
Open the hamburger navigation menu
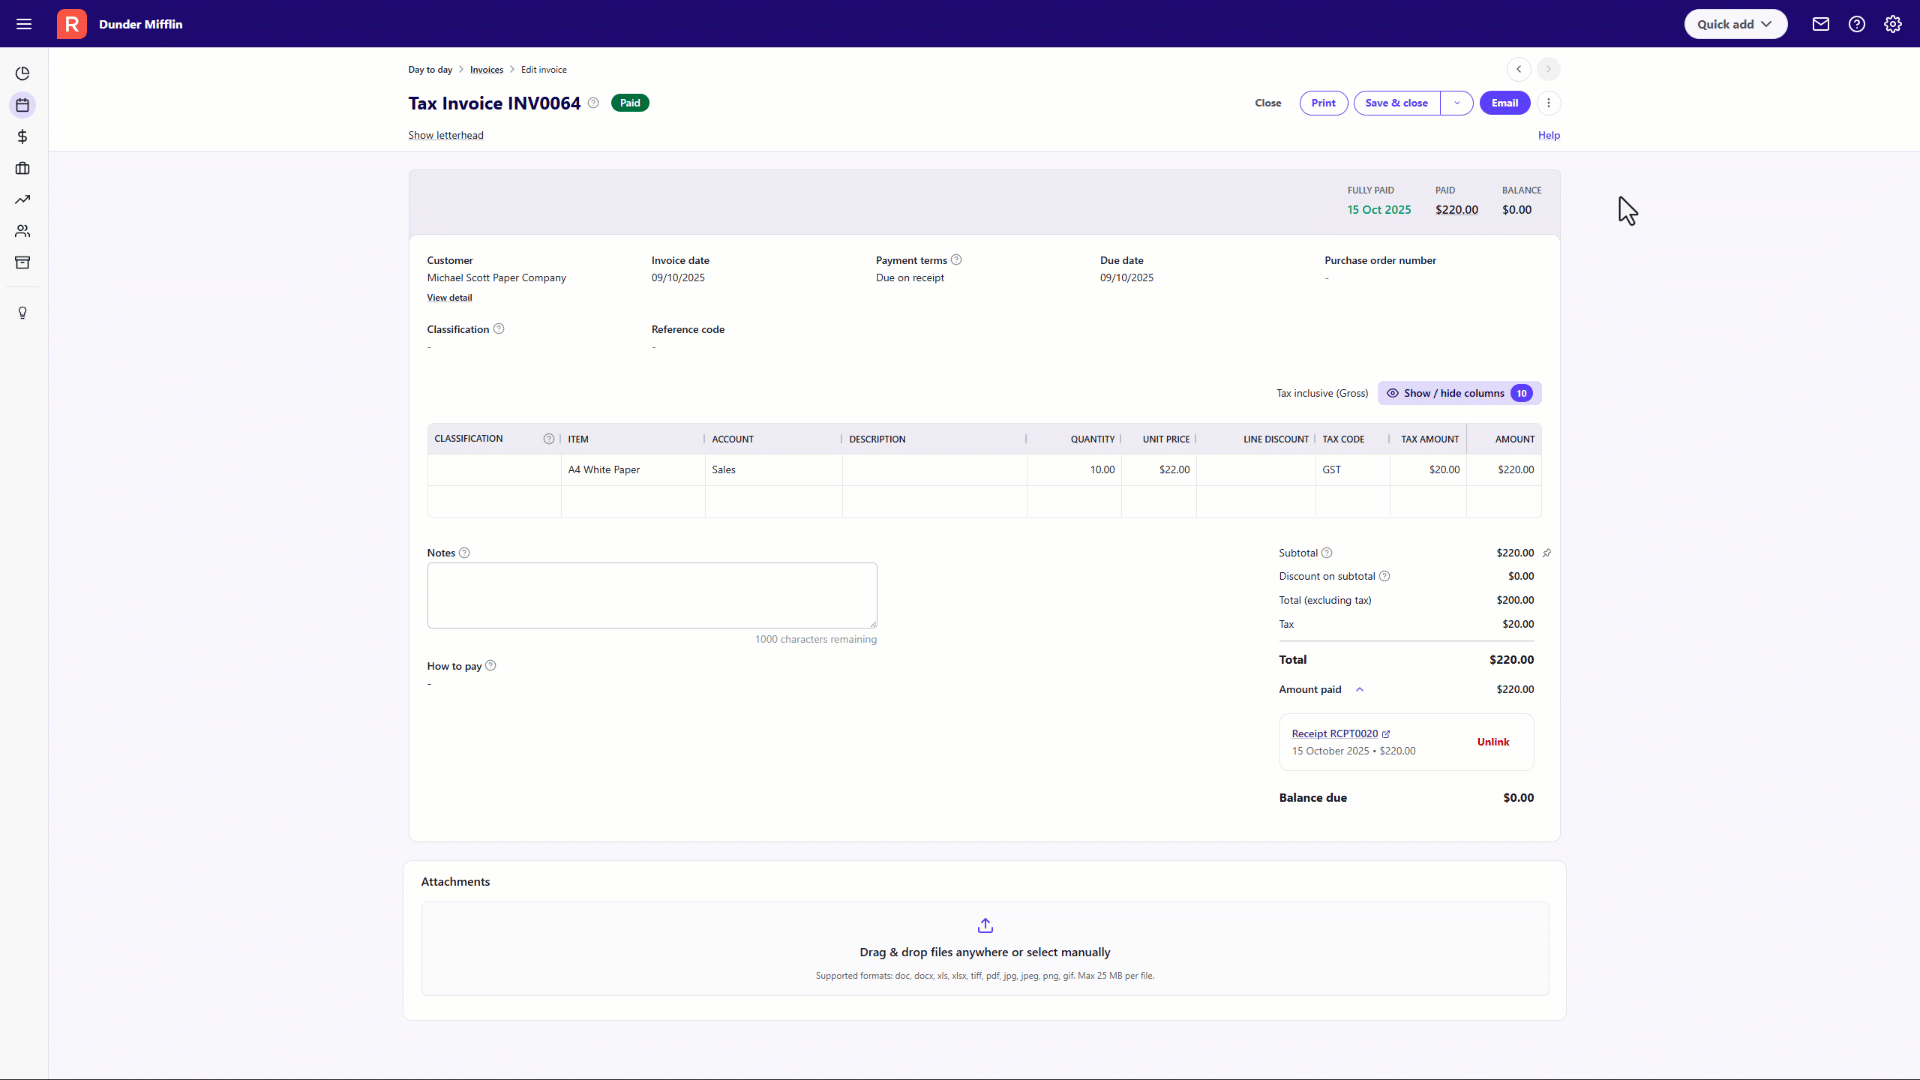pyautogui.click(x=24, y=24)
